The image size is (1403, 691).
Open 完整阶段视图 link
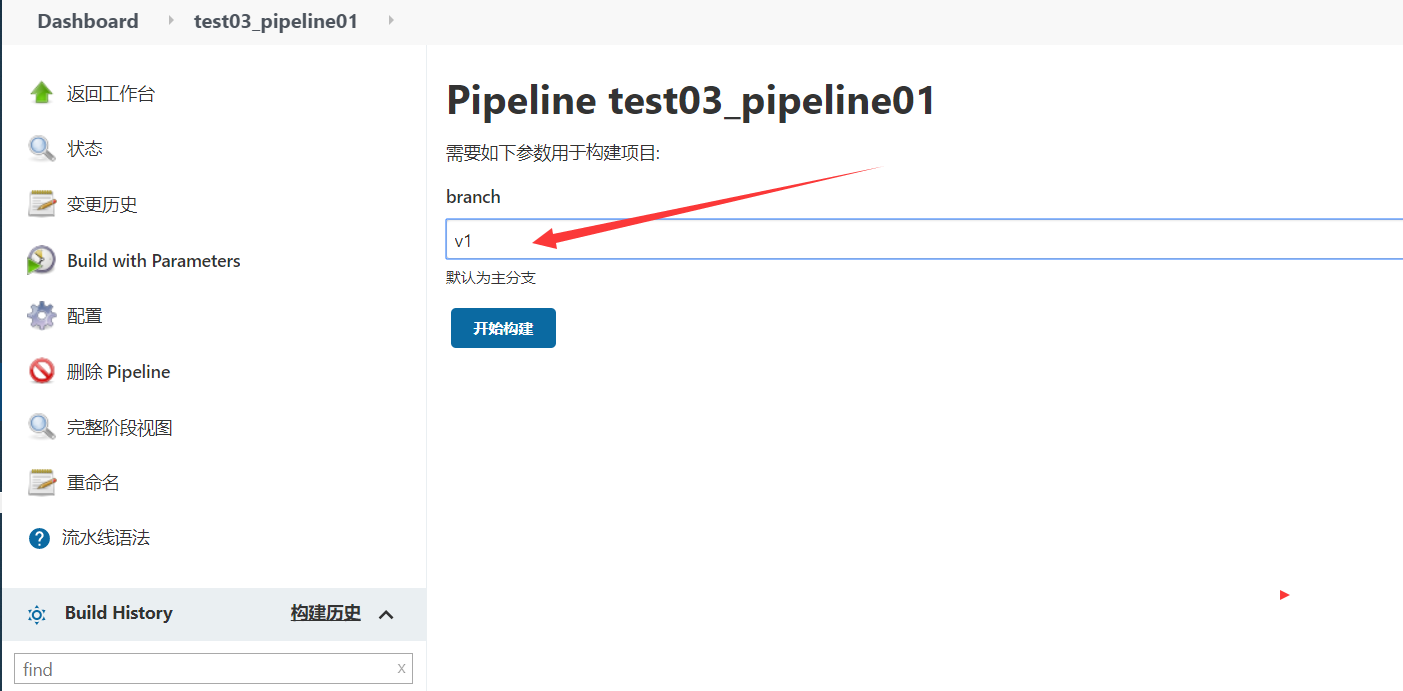coord(120,427)
